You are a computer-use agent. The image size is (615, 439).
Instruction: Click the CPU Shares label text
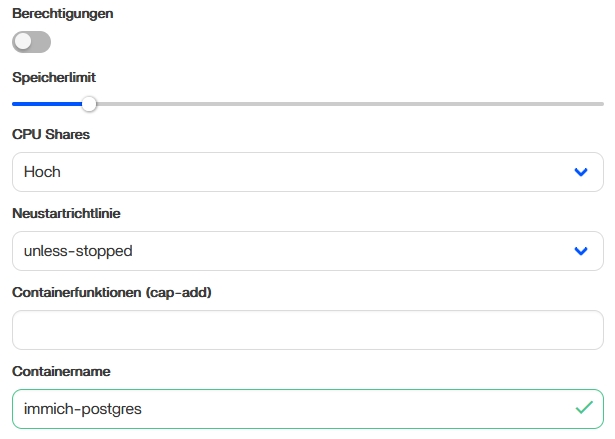point(51,134)
